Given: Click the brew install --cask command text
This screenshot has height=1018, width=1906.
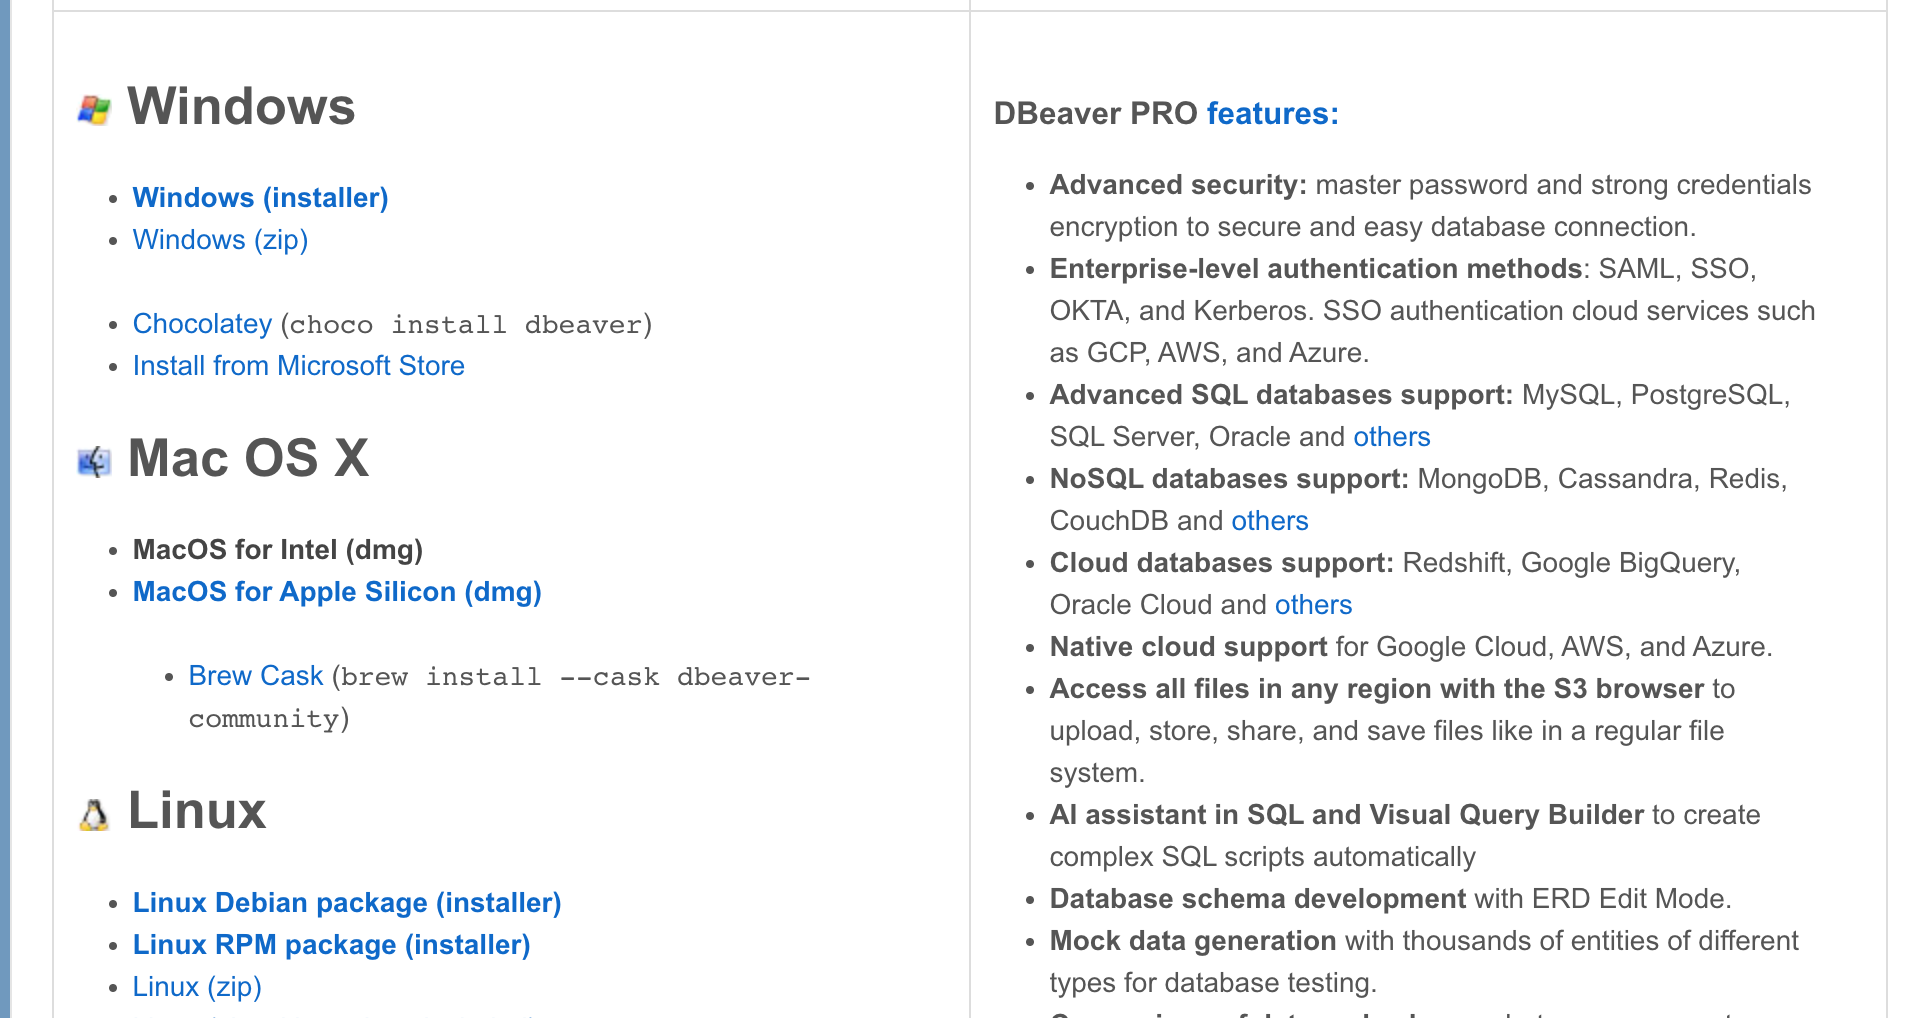Looking at the screenshot, I should pyautogui.click(x=500, y=698).
